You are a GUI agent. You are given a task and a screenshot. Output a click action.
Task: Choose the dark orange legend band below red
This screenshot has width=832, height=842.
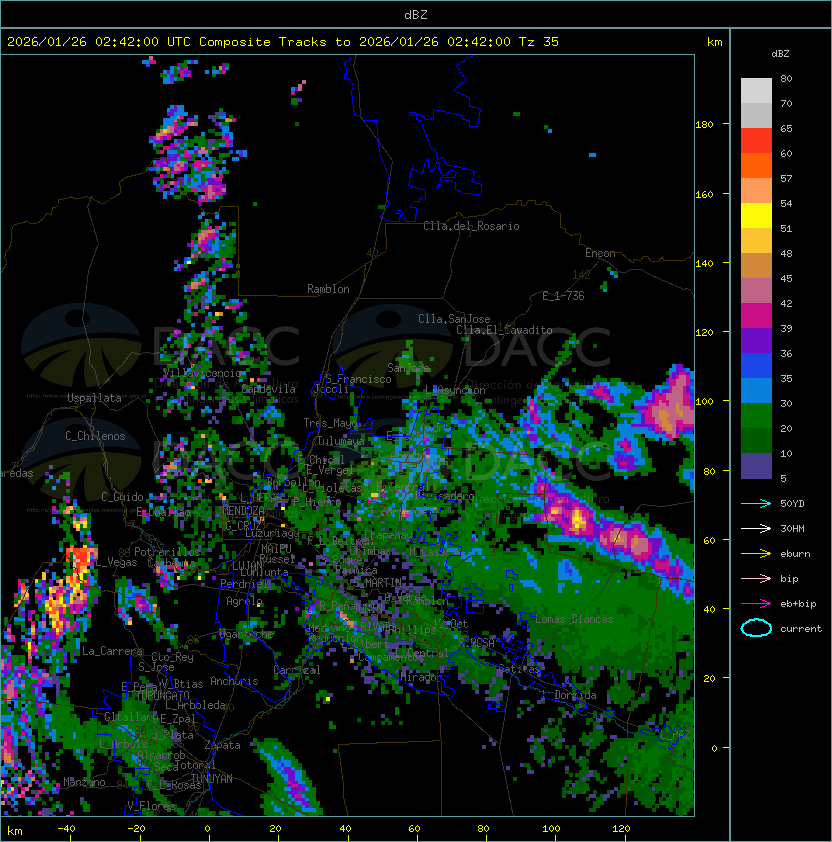coord(756,165)
